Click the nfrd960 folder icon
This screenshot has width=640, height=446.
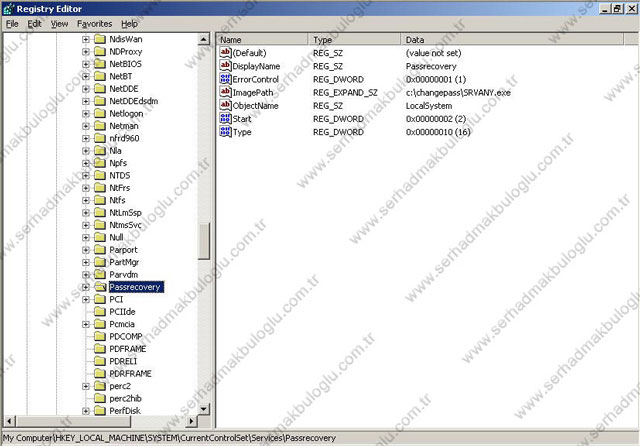pyautogui.click(x=100, y=138)
